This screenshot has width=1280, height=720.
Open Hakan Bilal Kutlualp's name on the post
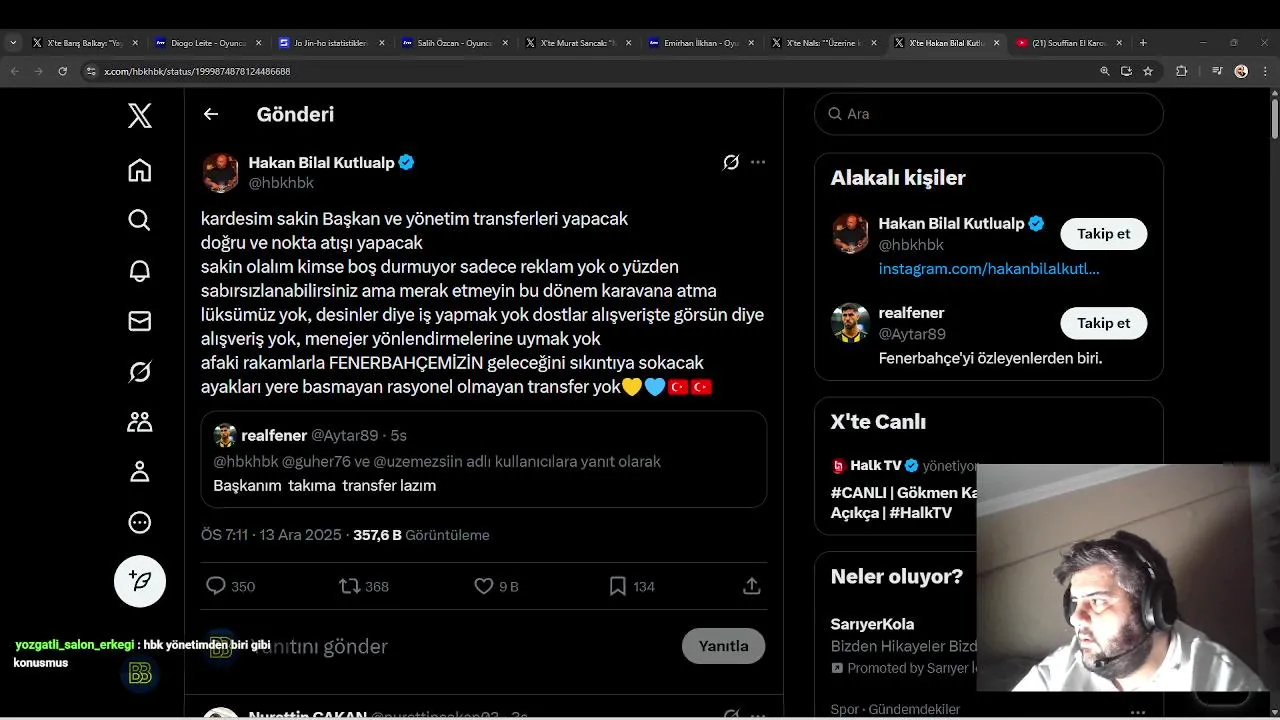click(x=322, y=162)
